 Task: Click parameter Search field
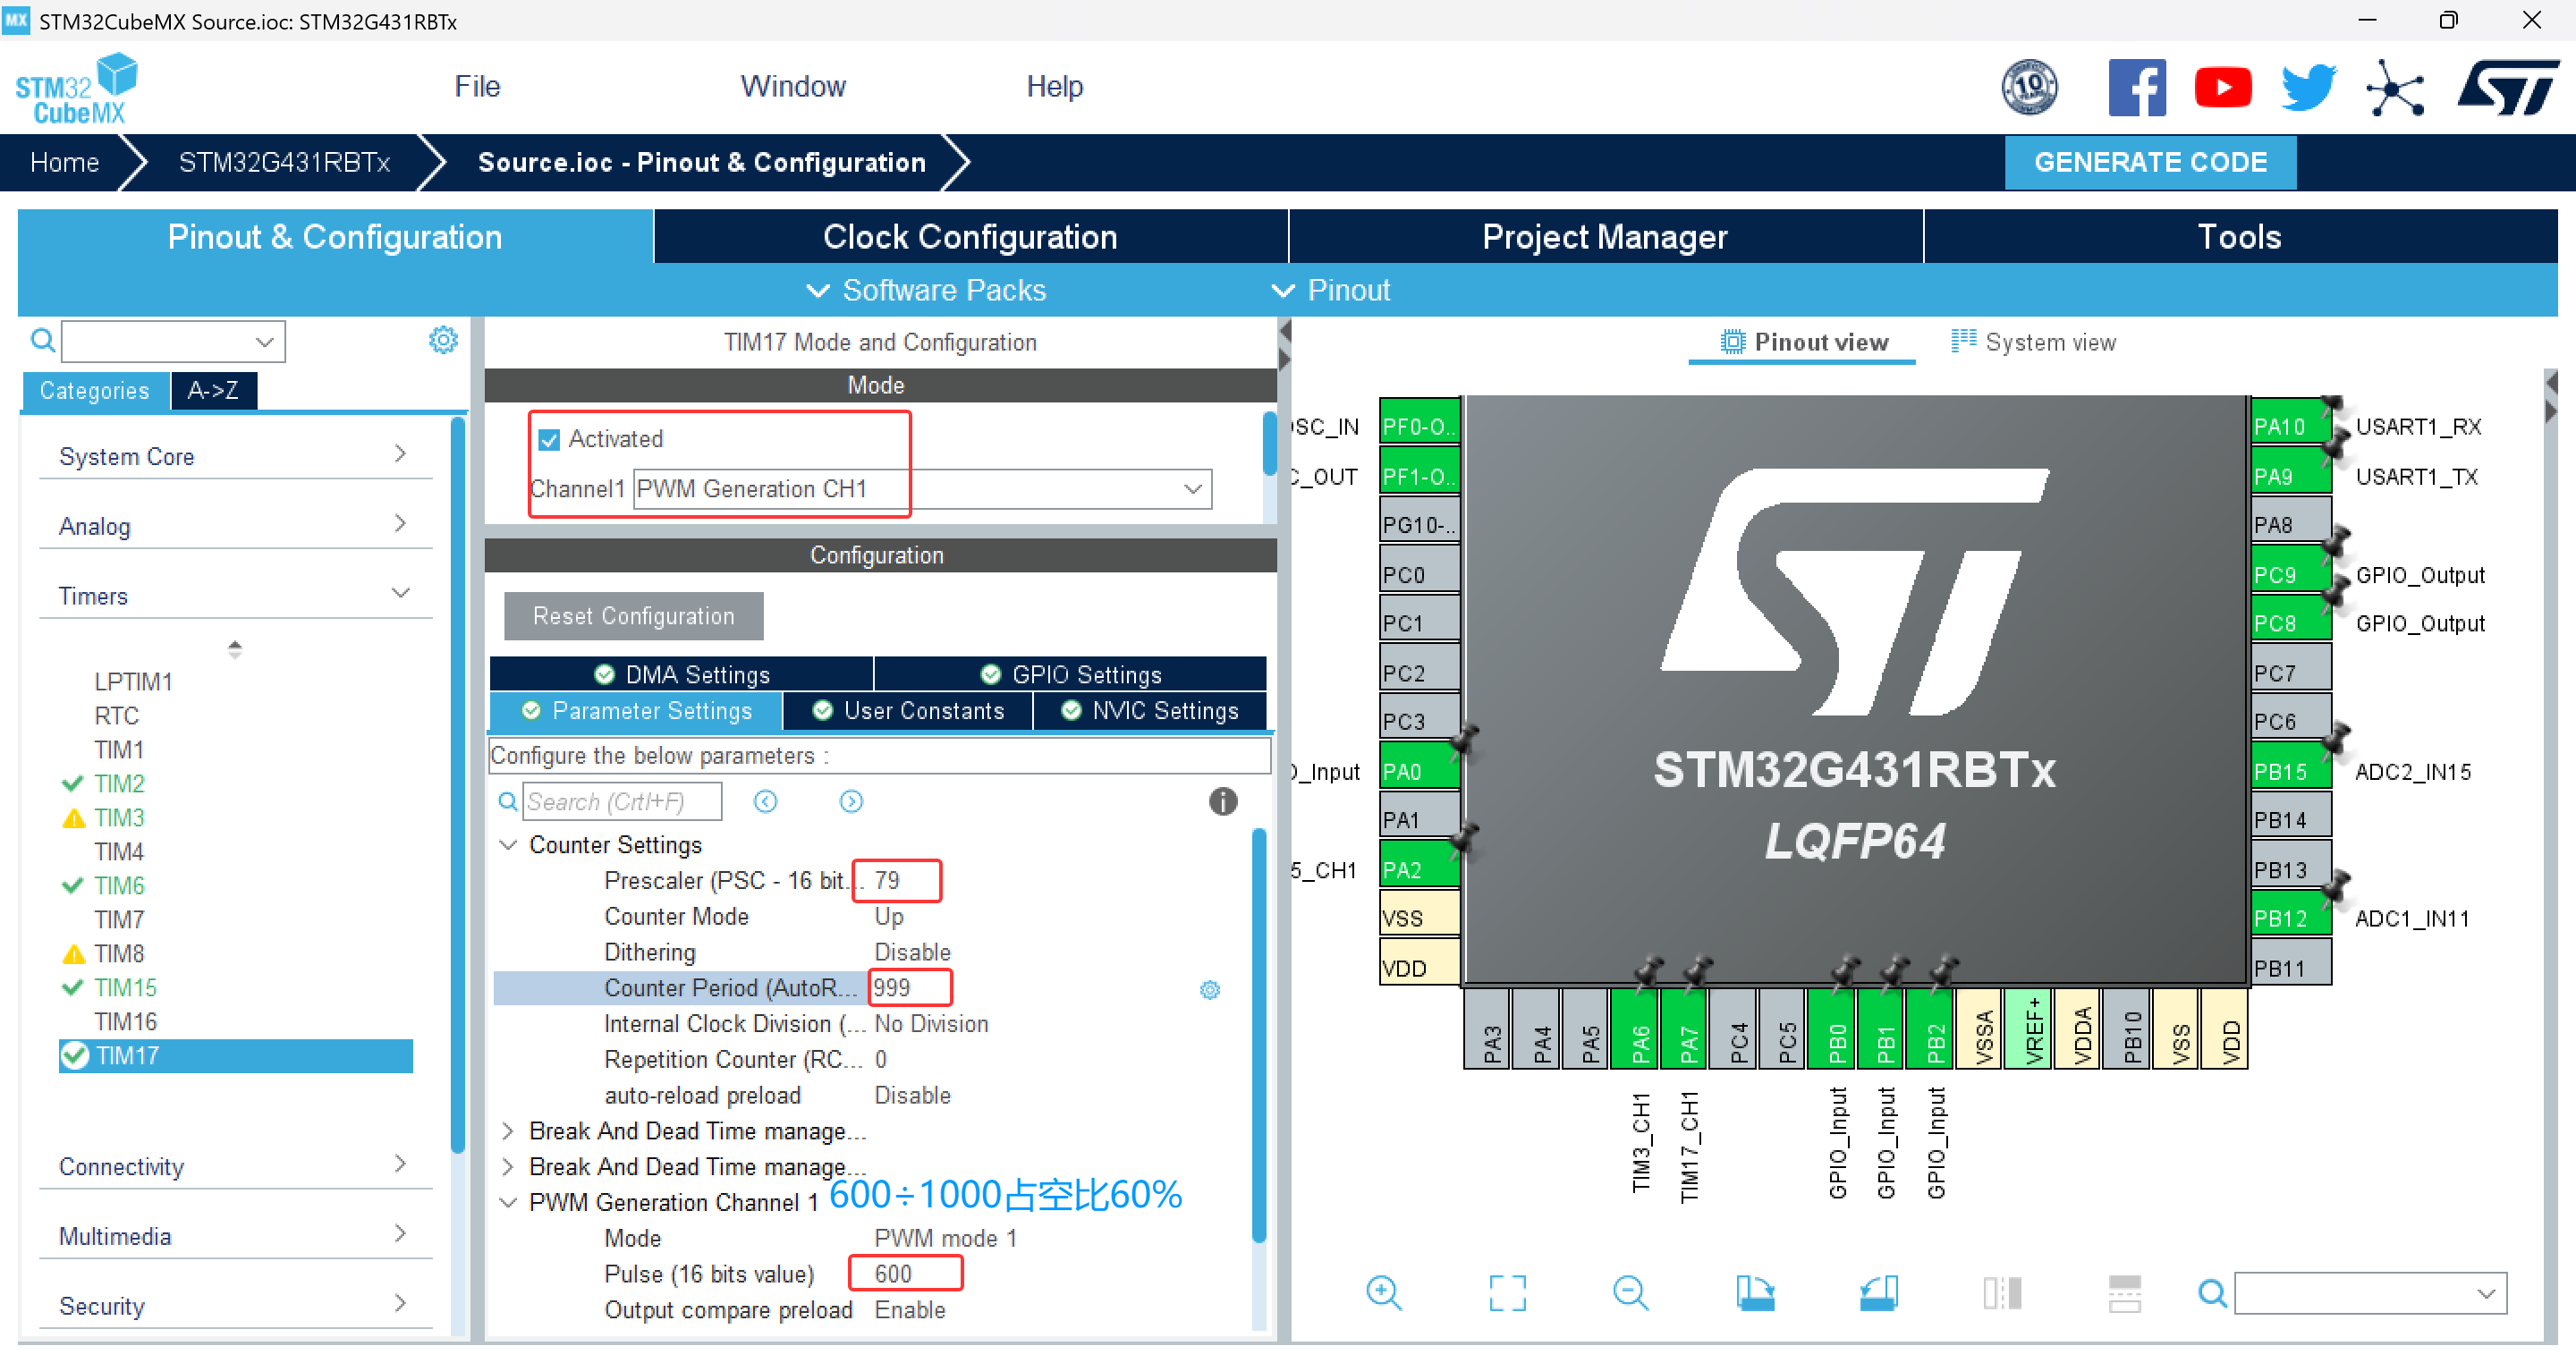[622, 801]
